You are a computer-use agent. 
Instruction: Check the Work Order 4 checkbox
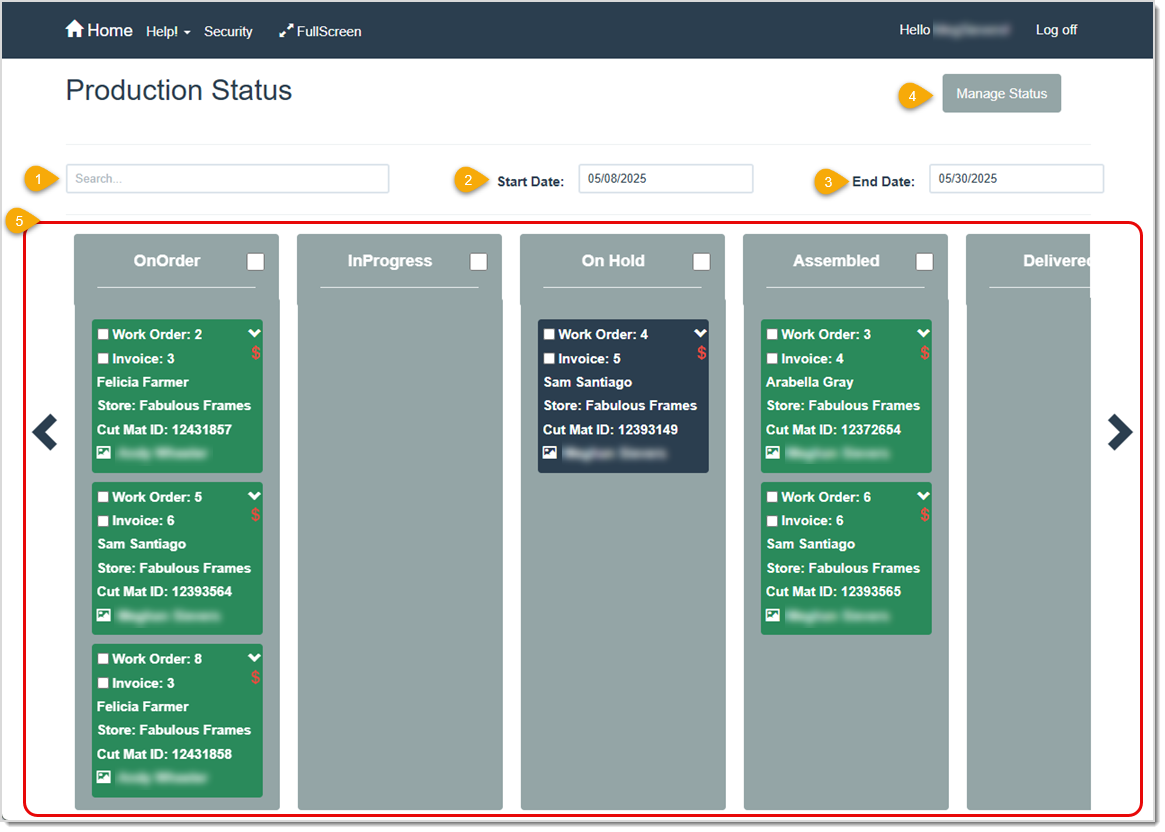(548, 333)
